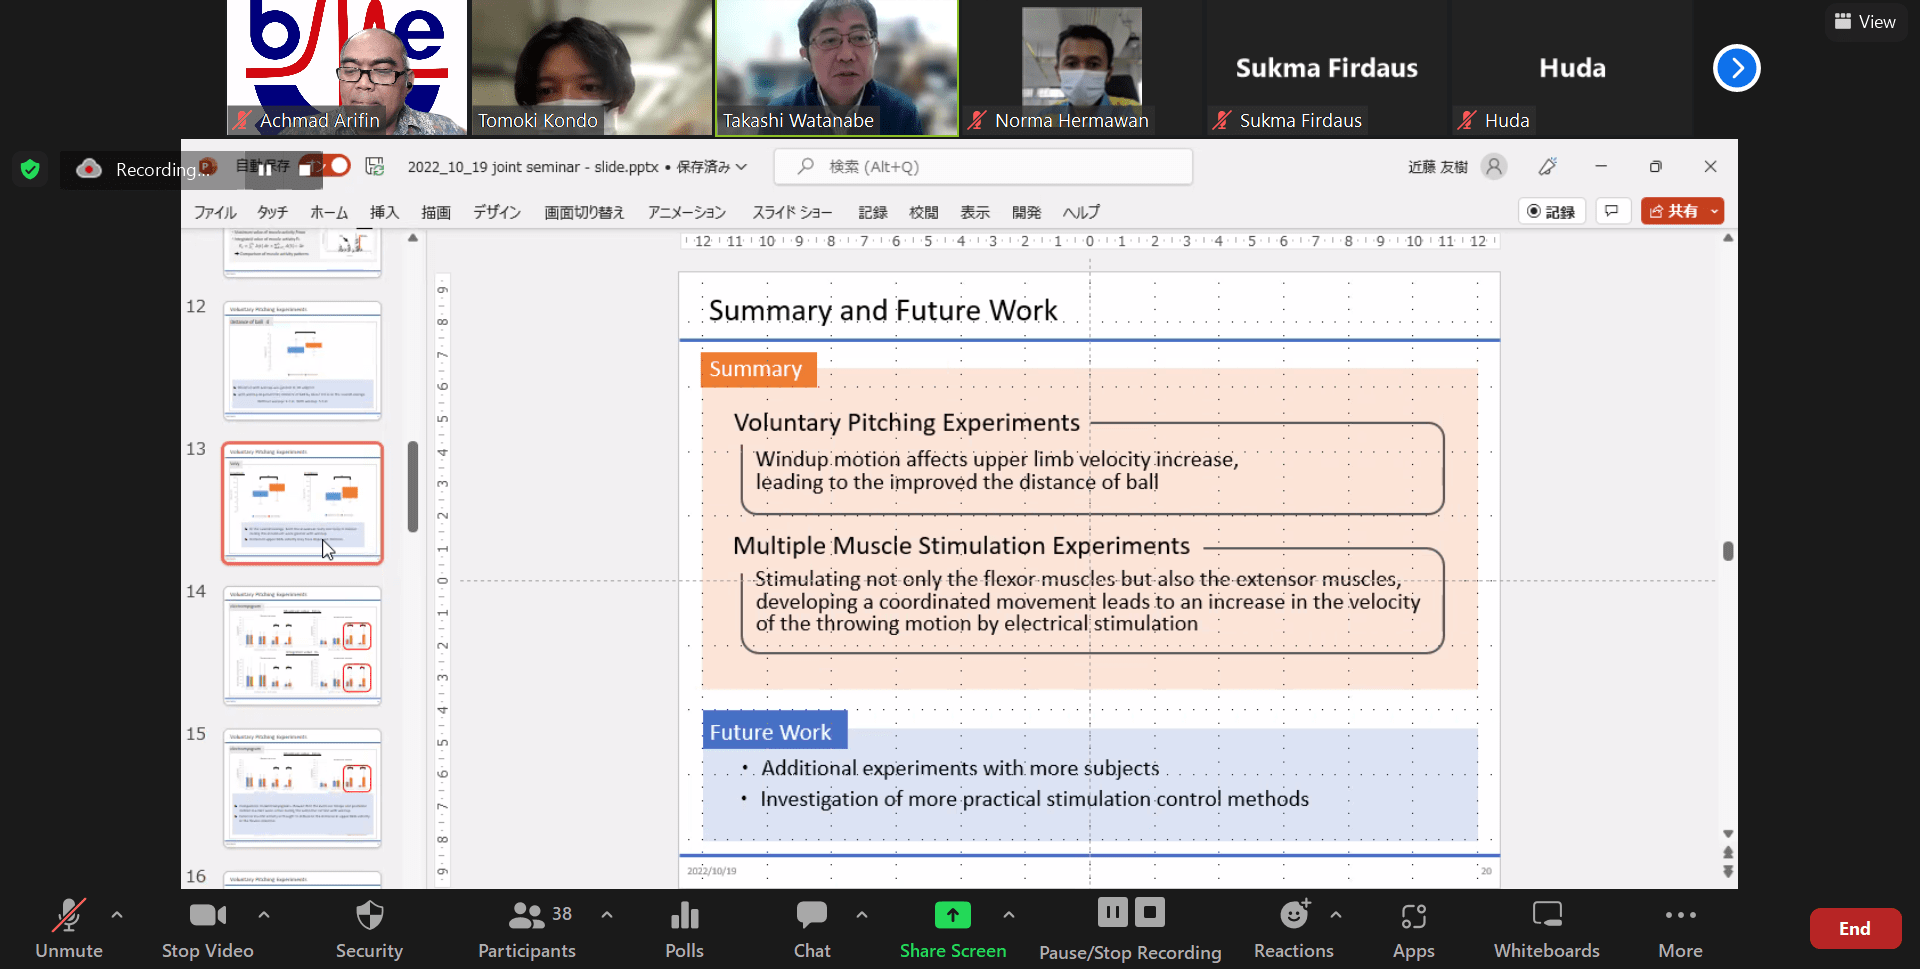This screenshot has width=1920, height=969.
Task: Select slide 14 thumbnail
Action: pyautogui.click(x=302, y=645)
